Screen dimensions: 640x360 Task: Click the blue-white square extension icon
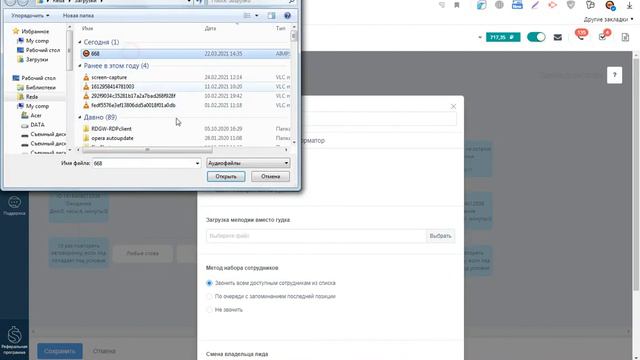(481, 5)
